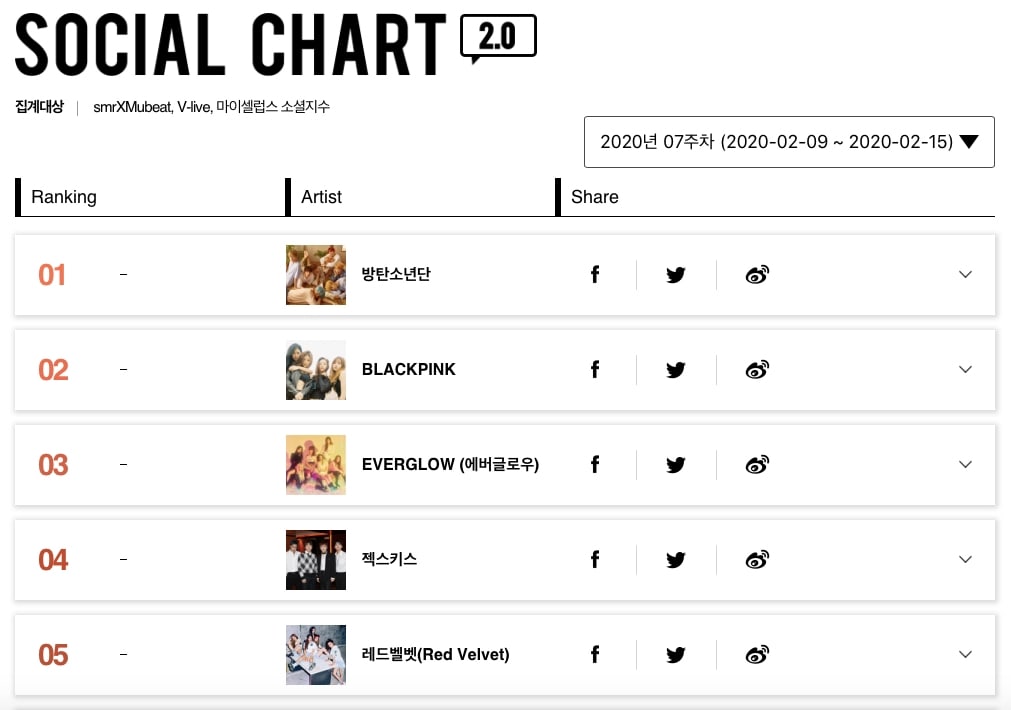Share EVERGLOW on Twitter
Screen dimensions: 1011x710
(676, 465)
